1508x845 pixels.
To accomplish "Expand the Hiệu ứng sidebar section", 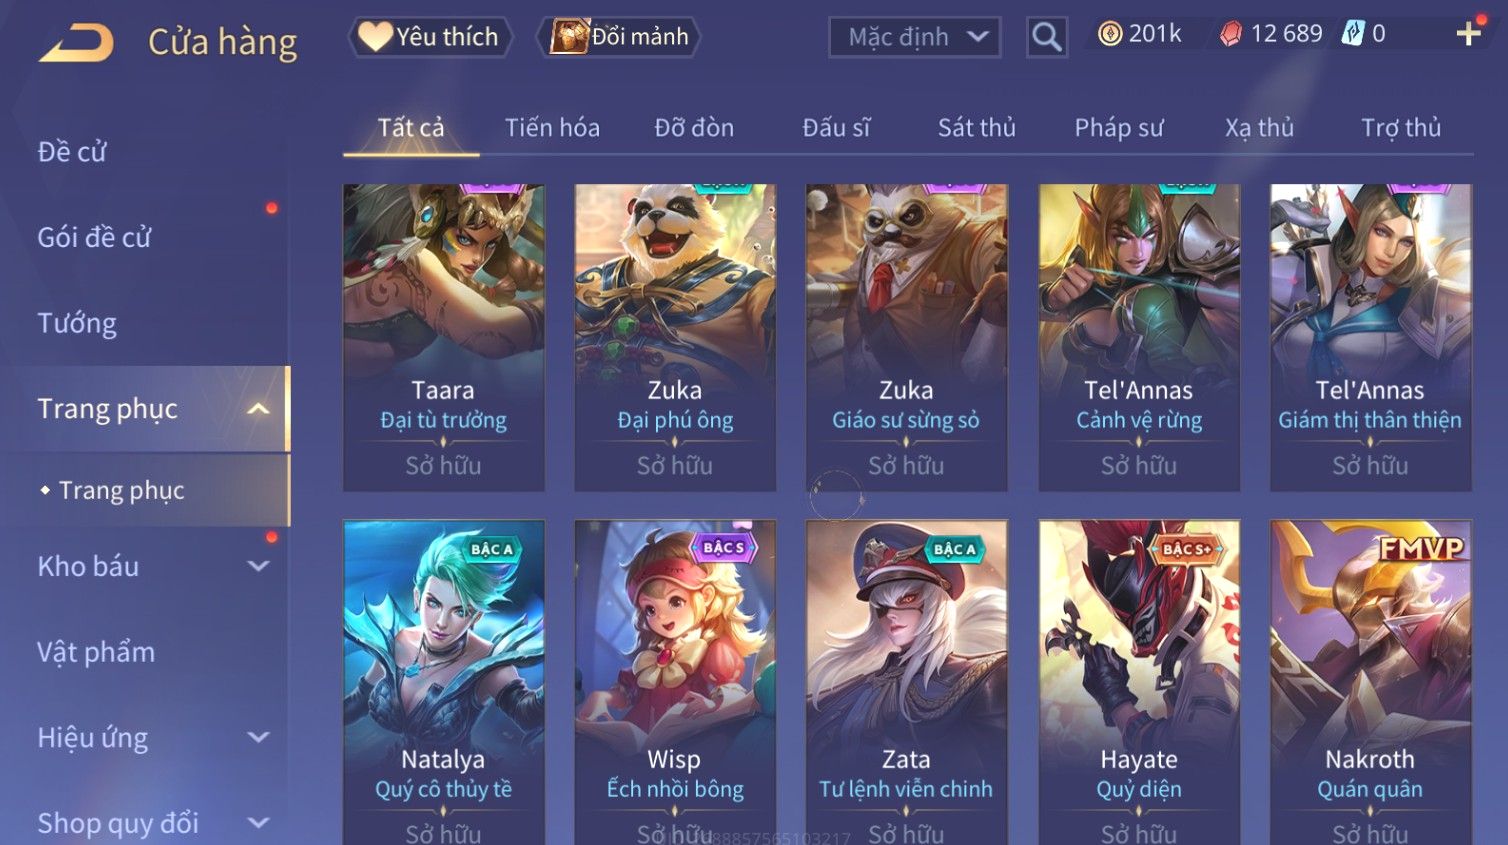I will point(258,737).
